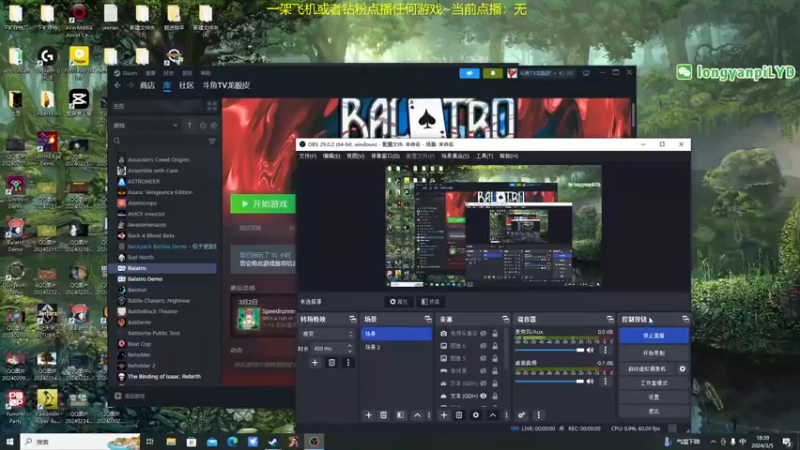Pop out the Scenes dock panel icon
Viewport: 800px width, 450px height.
tap(428, 319)
